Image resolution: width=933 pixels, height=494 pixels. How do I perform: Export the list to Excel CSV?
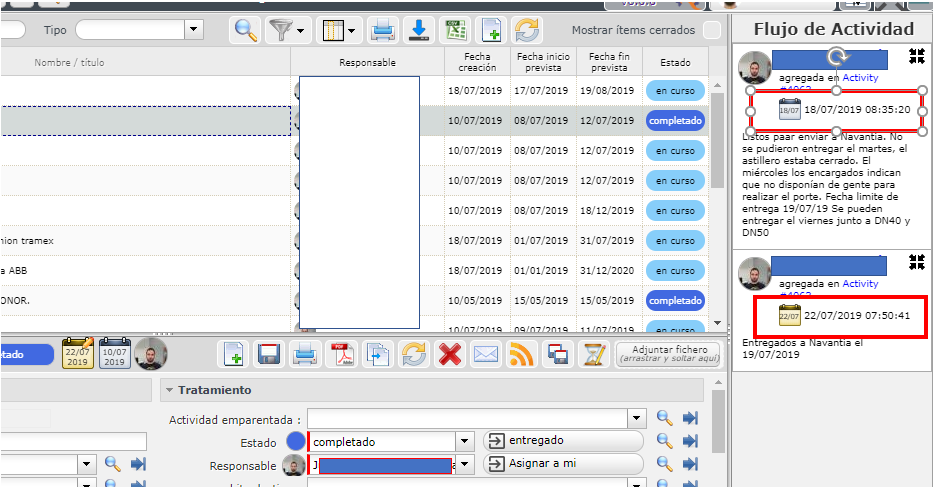455,30
